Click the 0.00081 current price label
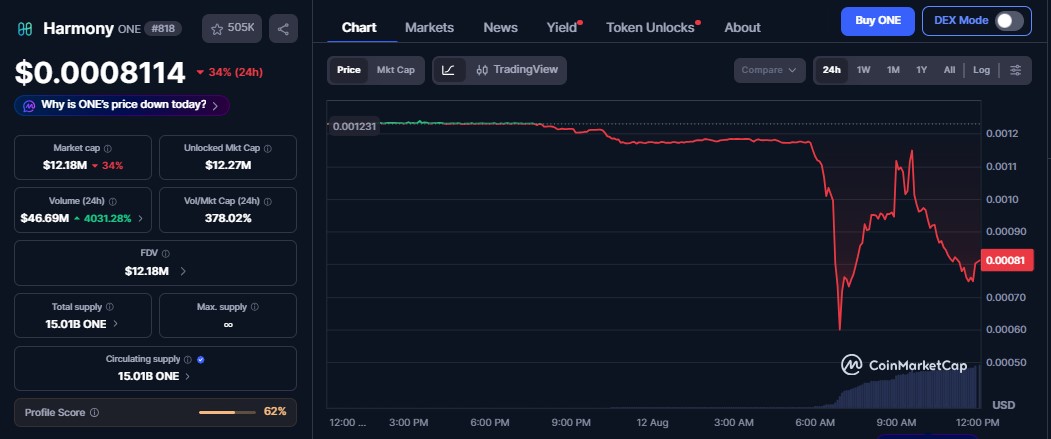 click(x=1006, y=261)
